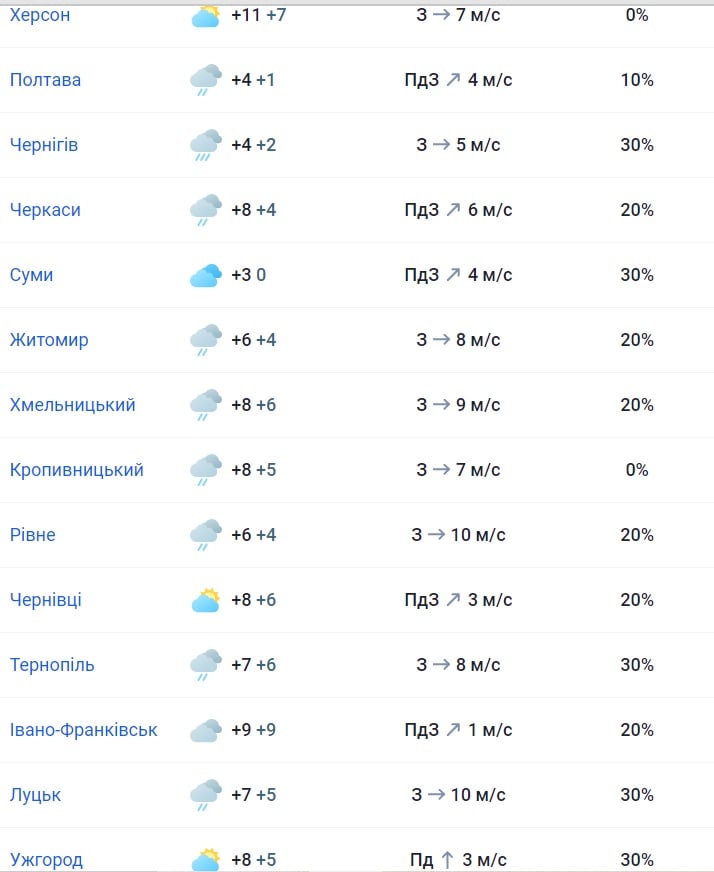The image size is (714, 872).
Task: Follow the Тернопіль city link
Action: (52, 665)
